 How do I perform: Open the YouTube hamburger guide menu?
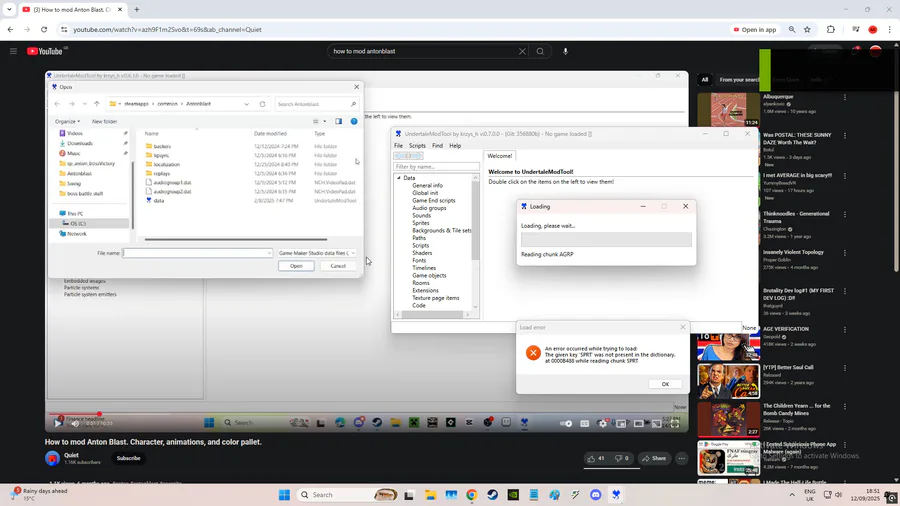pos(13,51)
